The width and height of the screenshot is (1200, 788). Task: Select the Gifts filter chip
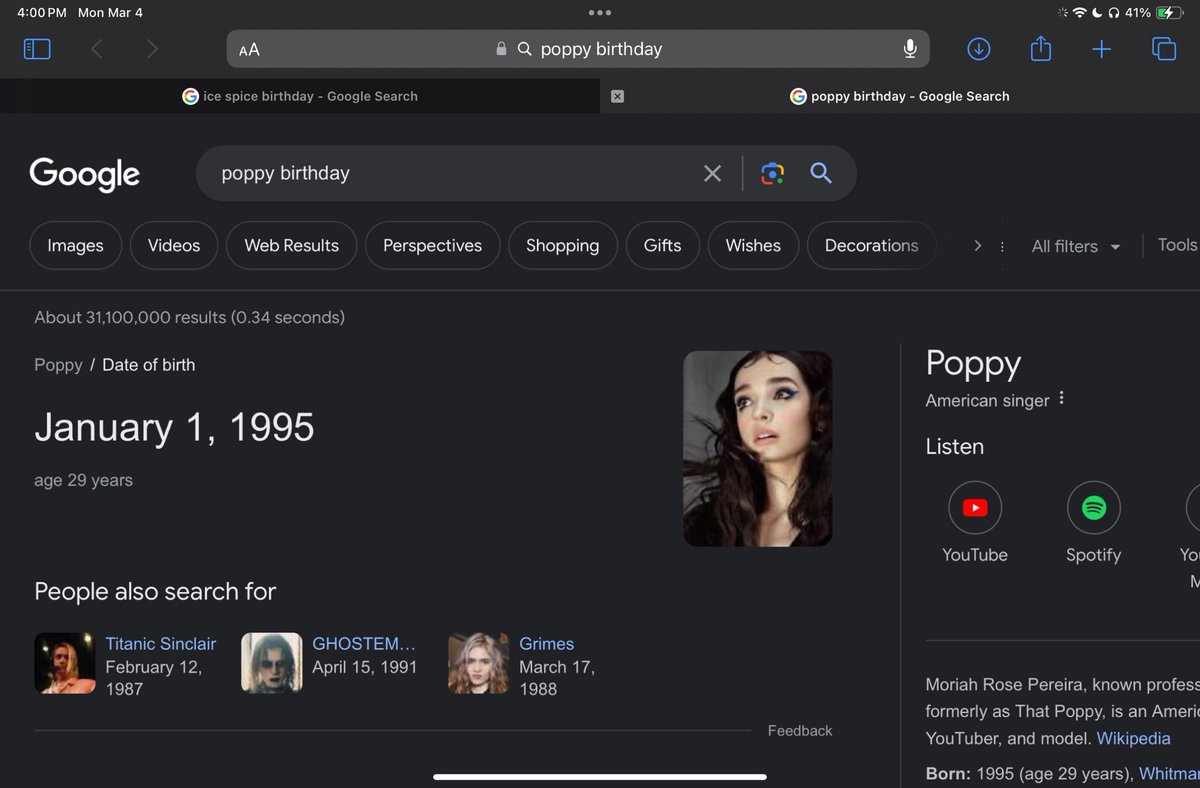(x=662, y=246)
